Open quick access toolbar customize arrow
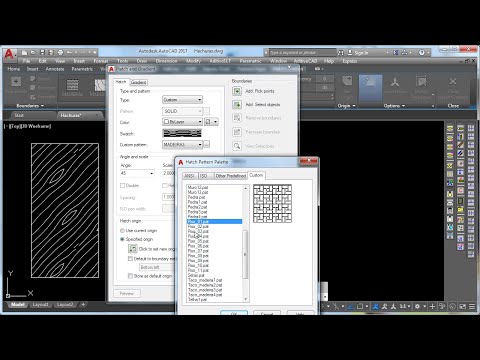 [x=95, y=52]
